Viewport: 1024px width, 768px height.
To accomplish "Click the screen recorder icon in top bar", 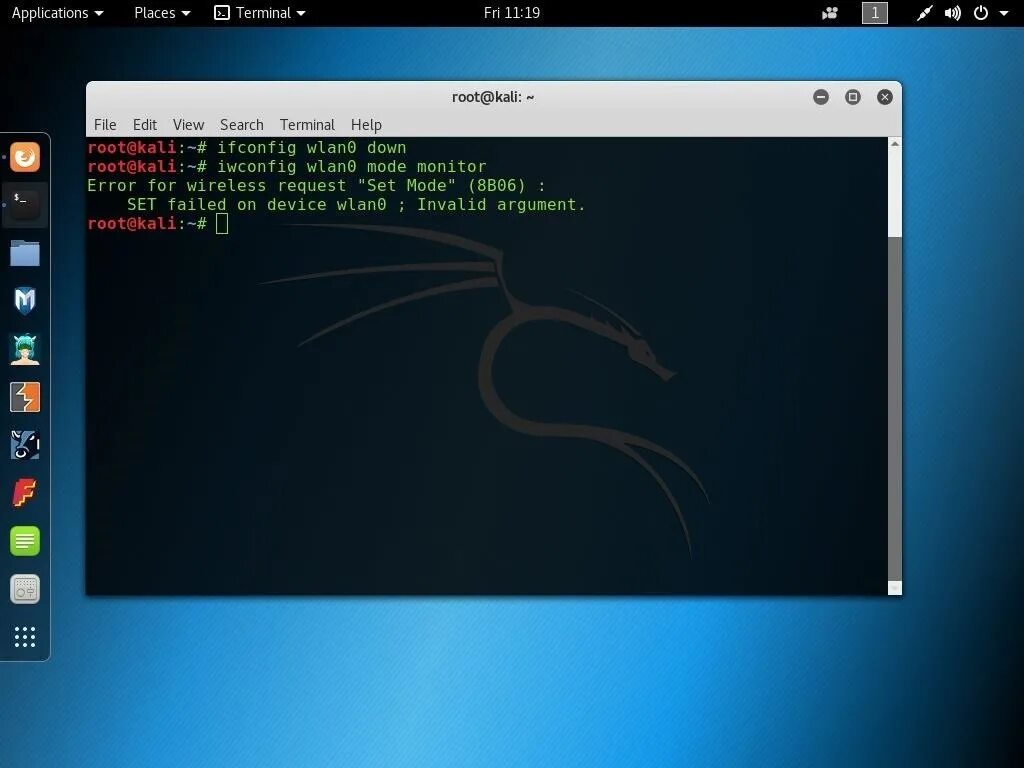I will (x=830, y=13).
